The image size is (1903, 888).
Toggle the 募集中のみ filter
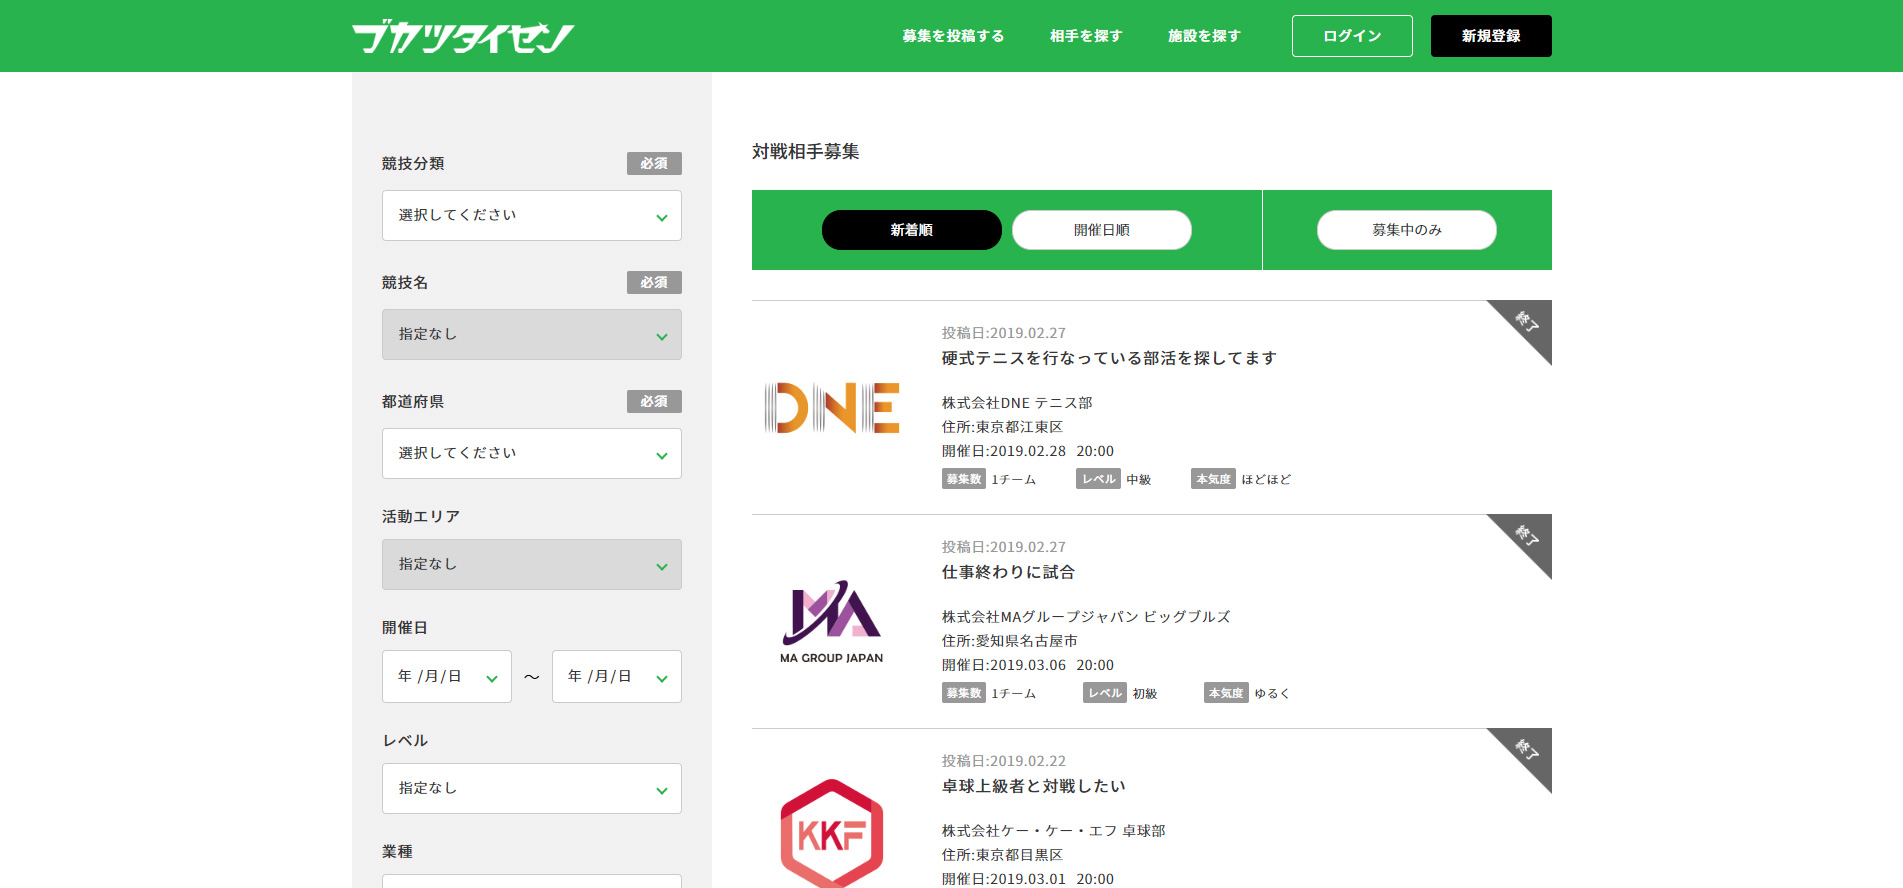pyautogui.click(x=1406, y=230)
